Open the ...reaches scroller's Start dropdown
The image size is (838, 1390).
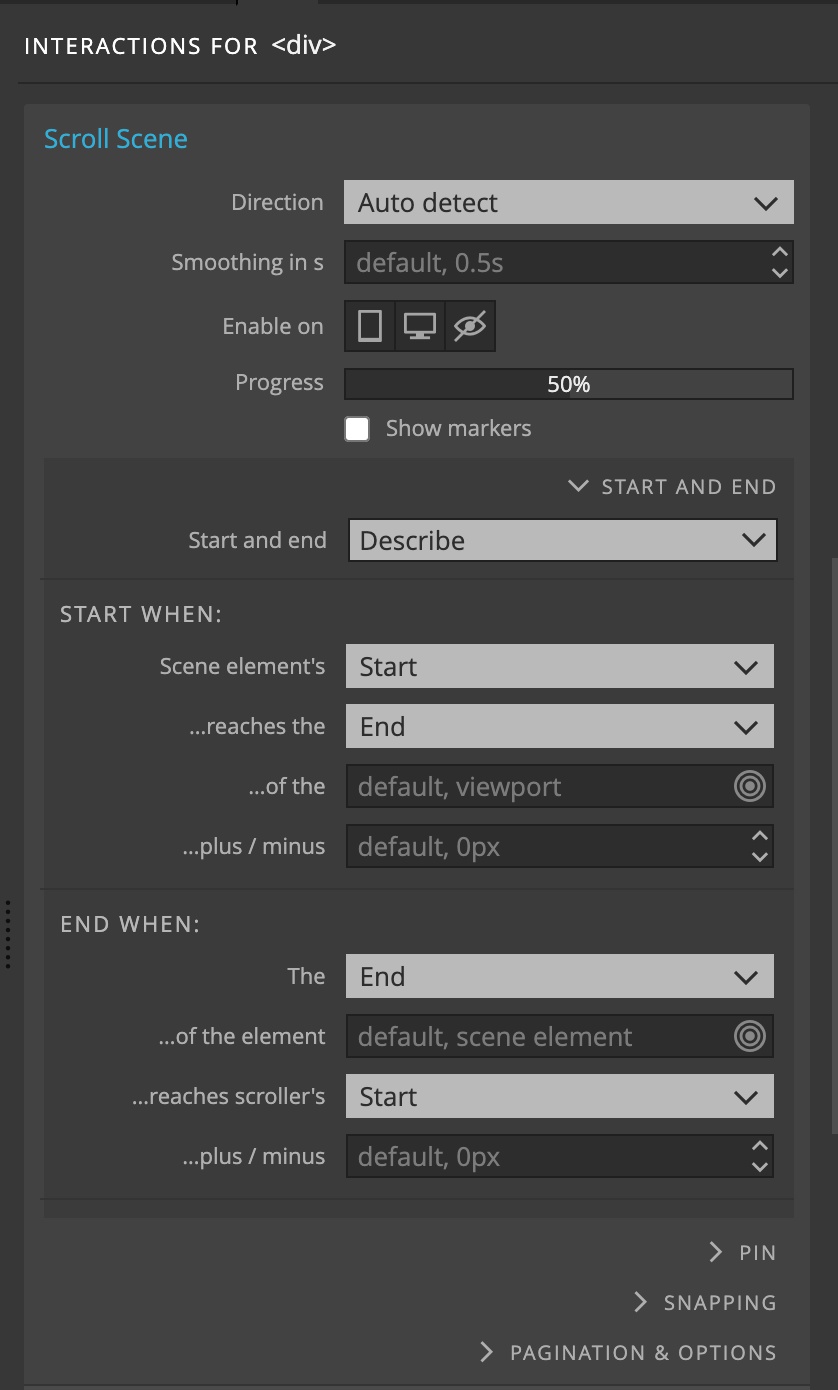click(x=560, y=1096)
